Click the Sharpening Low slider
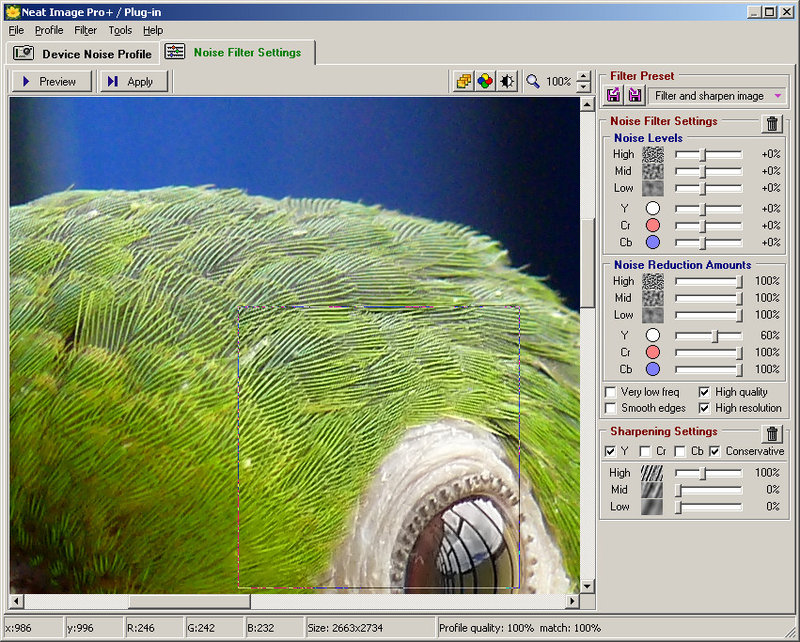Image resolution: width=800 pixels, height=642 pixels. [708, 507]
